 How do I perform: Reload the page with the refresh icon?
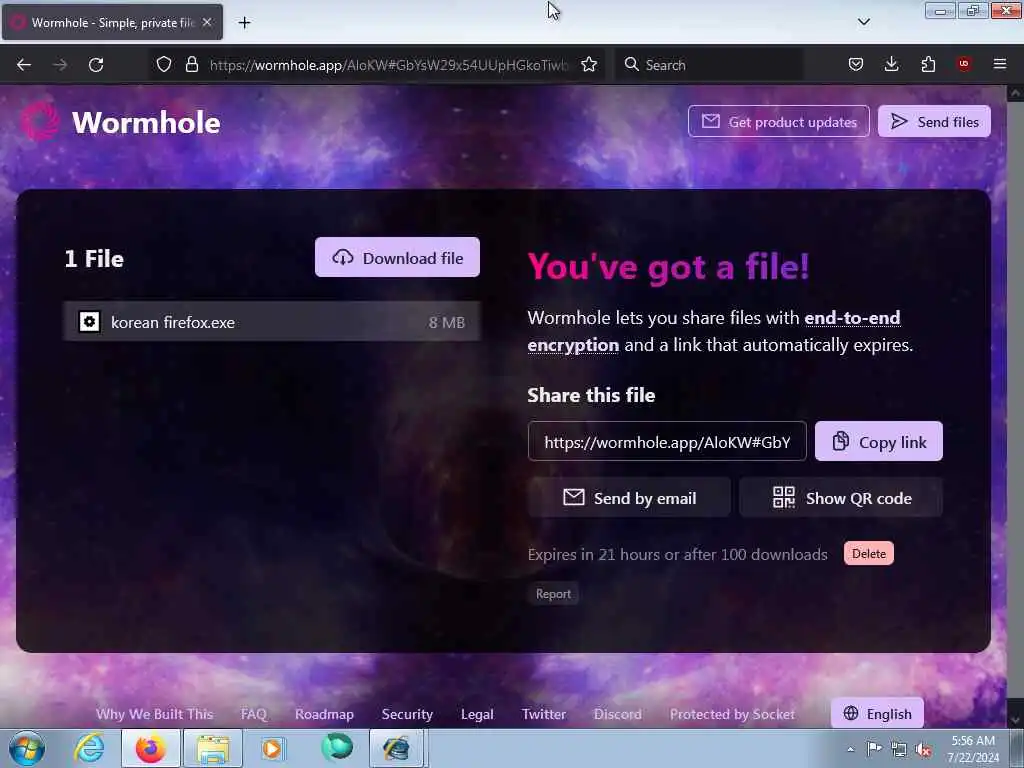tap(96, 65)
